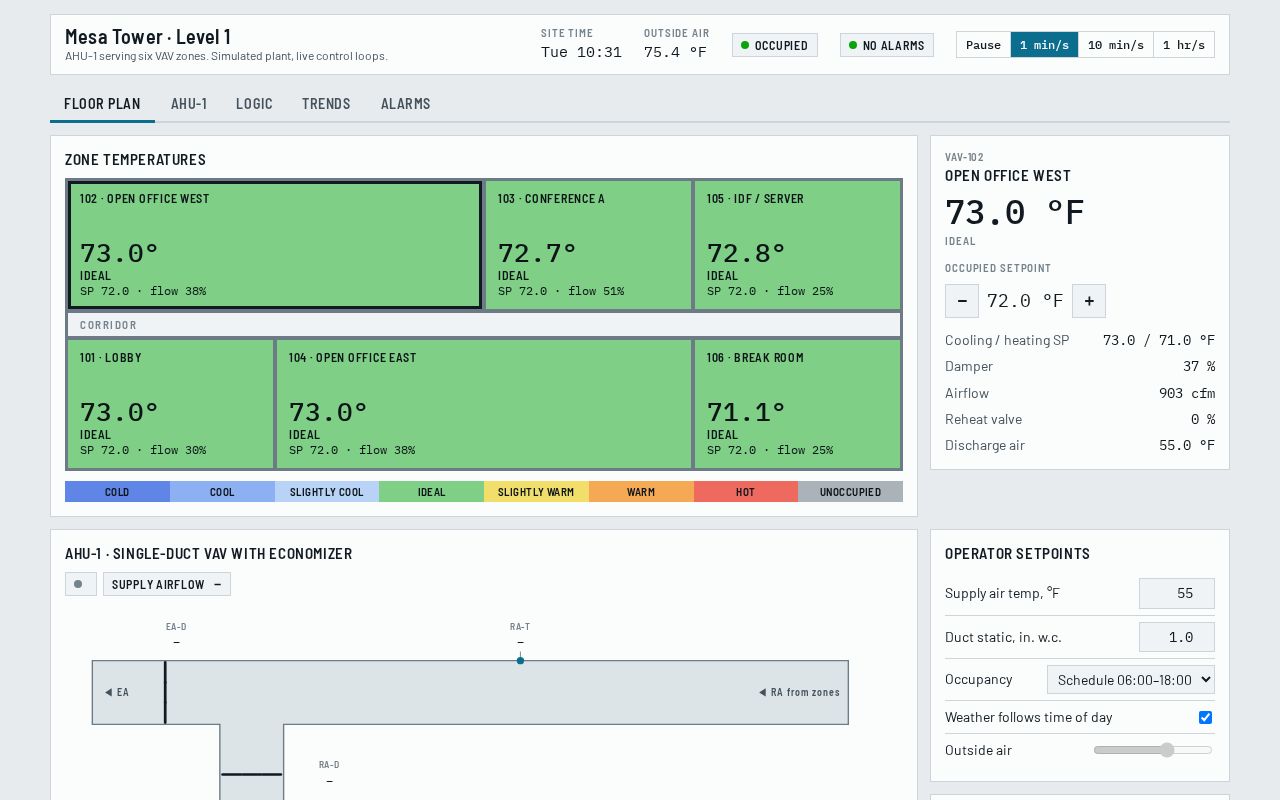The width and height of the screenshot is (1280, 800).
Task: Click the Corridor area on floor plan
Action: (x=484, y=325)
